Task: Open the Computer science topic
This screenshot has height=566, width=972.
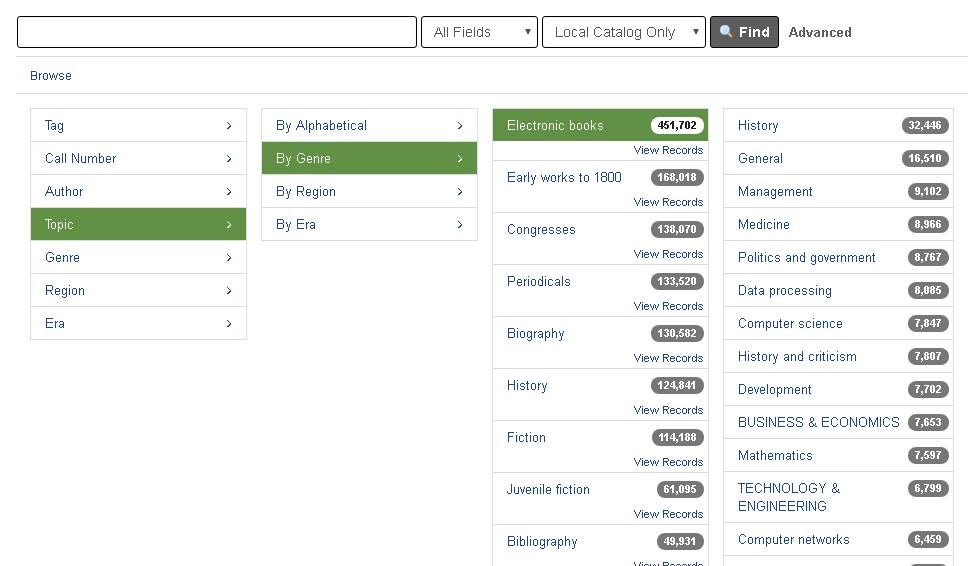Action: coord(790,323)
